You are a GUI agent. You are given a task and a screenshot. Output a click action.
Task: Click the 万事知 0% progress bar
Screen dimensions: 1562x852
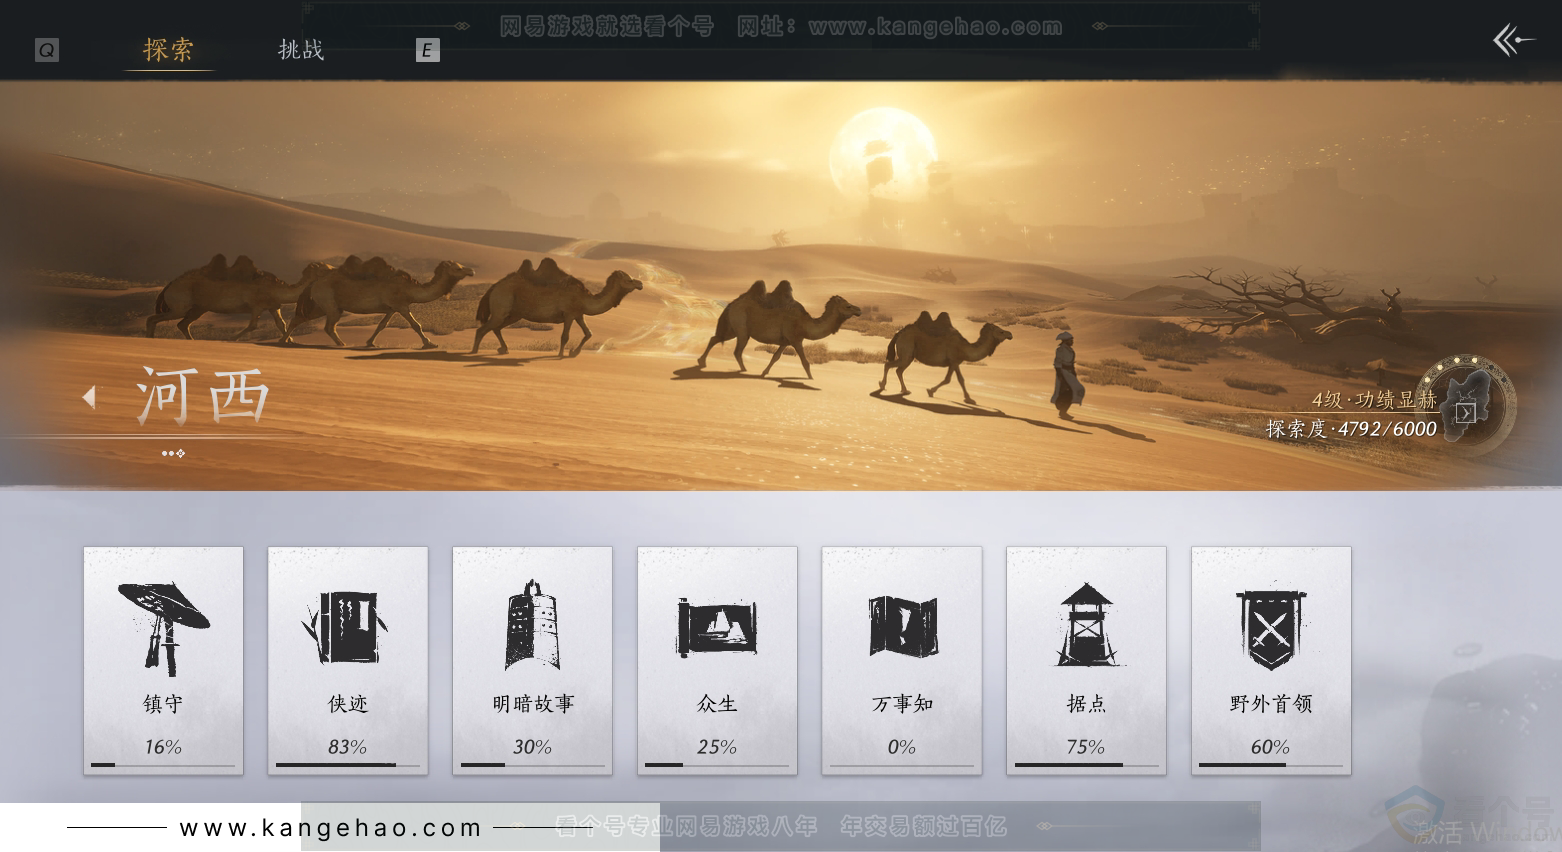tap(902, 765)
